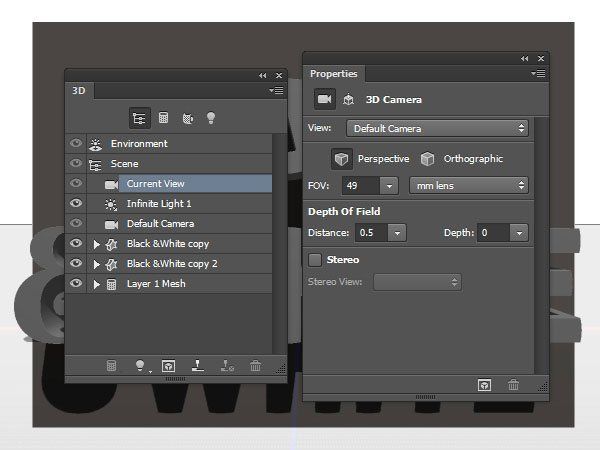Image resolution: width=600 pixels, height=450 pixels.
Task: Close the Properties panel
Action: click(541, 59)
